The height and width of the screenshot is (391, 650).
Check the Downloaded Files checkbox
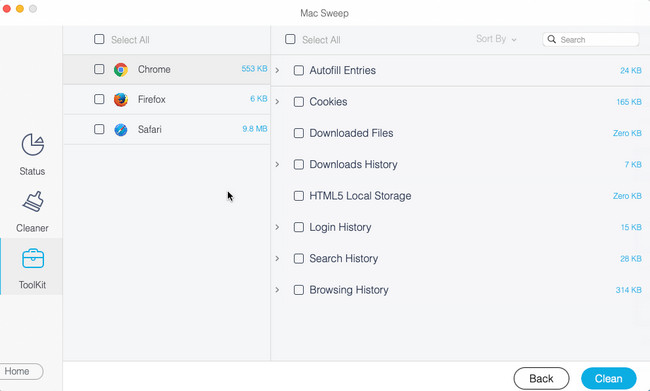click(x=298, y=133)
